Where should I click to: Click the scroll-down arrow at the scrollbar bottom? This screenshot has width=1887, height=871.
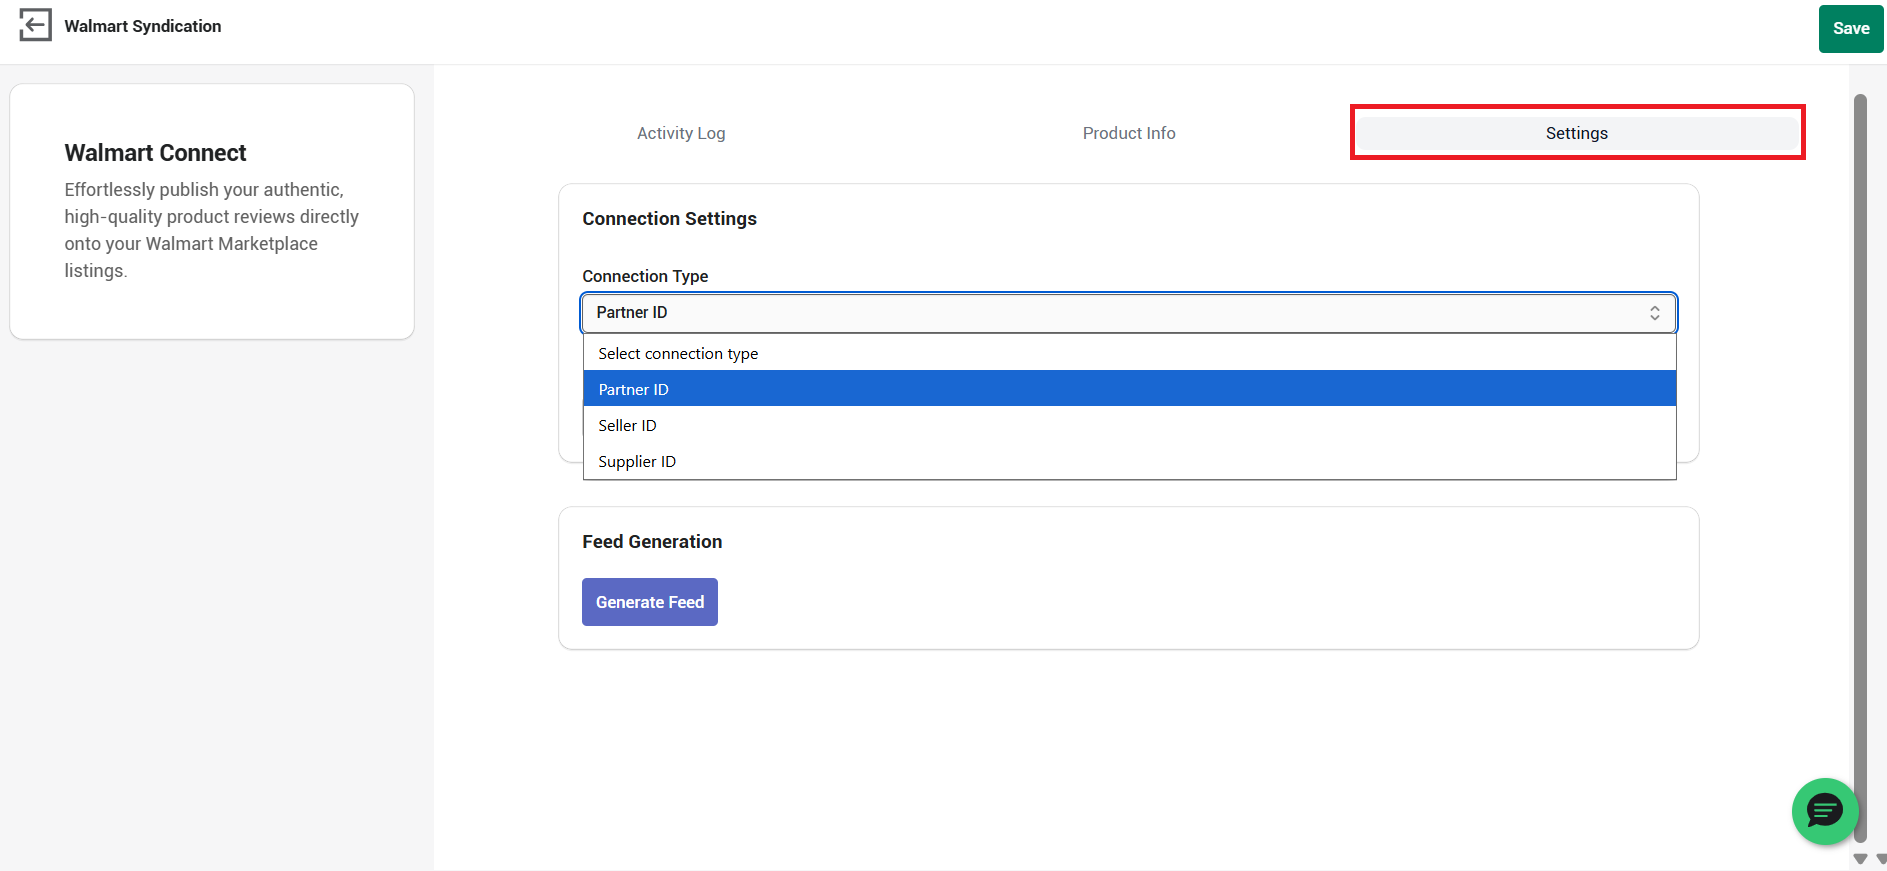[x=1860, y=859]
